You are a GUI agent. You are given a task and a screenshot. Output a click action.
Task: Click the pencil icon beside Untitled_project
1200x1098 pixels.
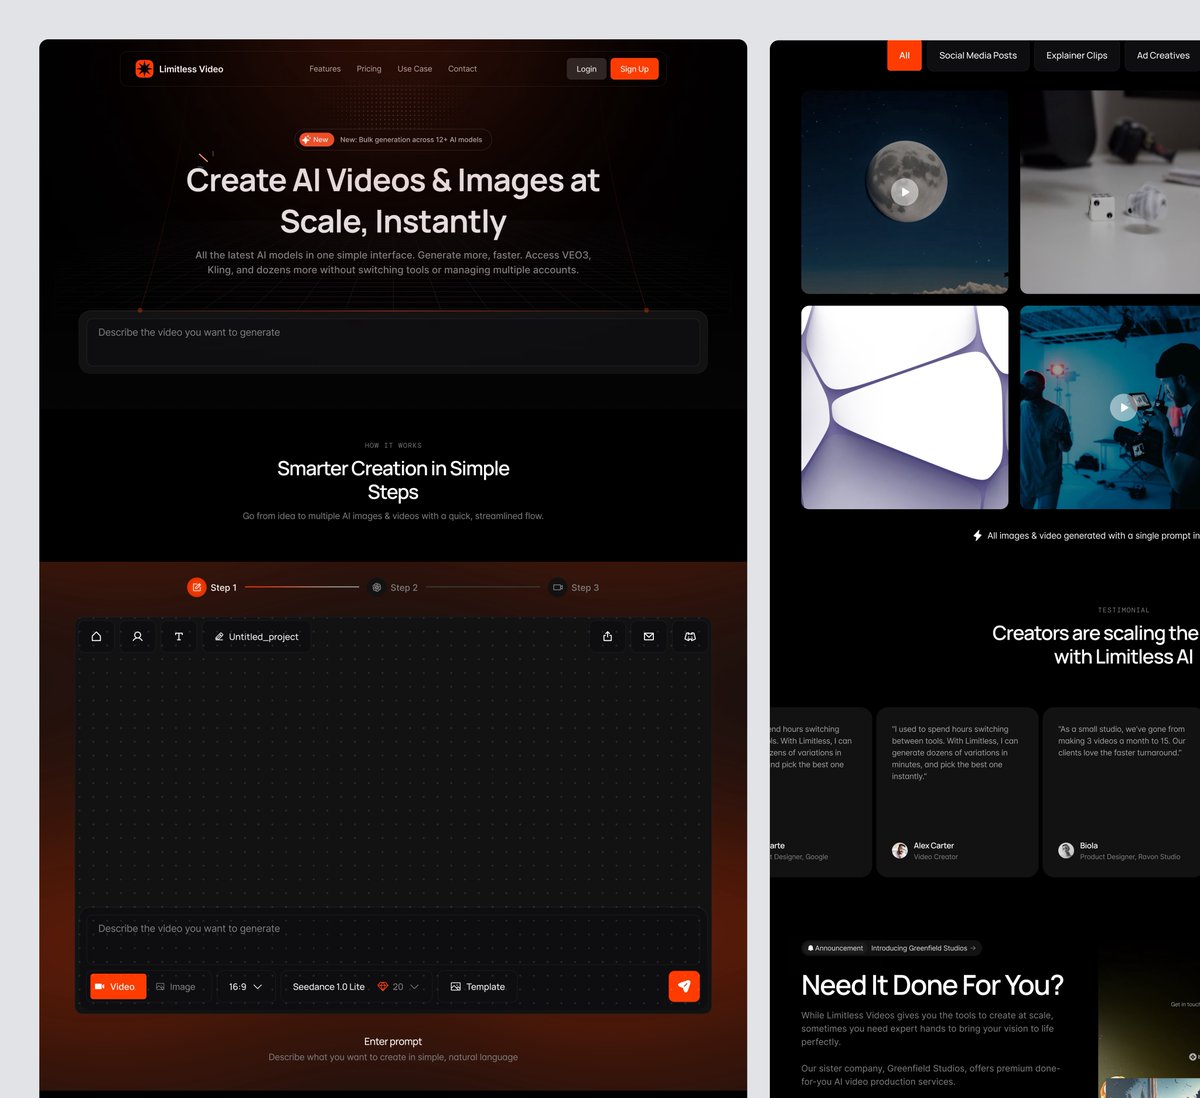click(x=219, y=636)
